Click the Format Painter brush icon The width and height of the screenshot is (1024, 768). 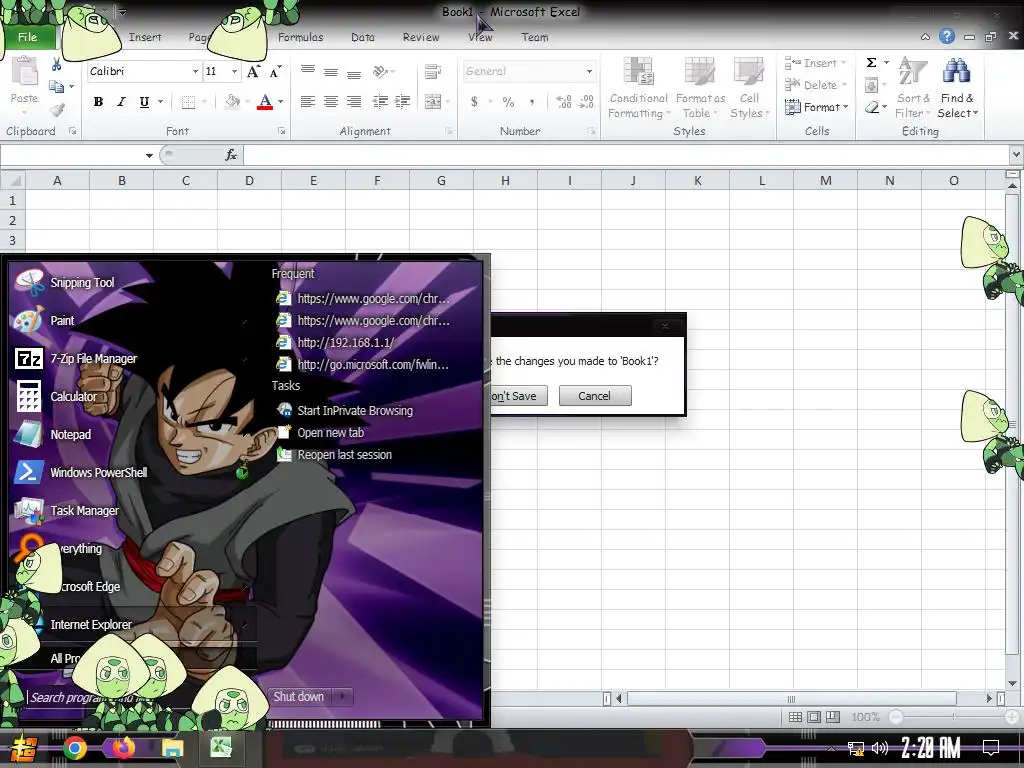point(57,109)
